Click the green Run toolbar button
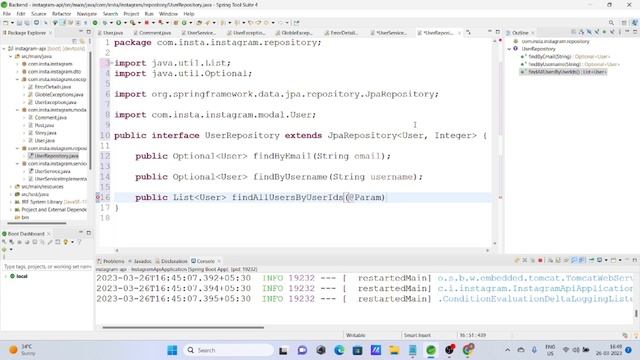 tap(118, 23)
